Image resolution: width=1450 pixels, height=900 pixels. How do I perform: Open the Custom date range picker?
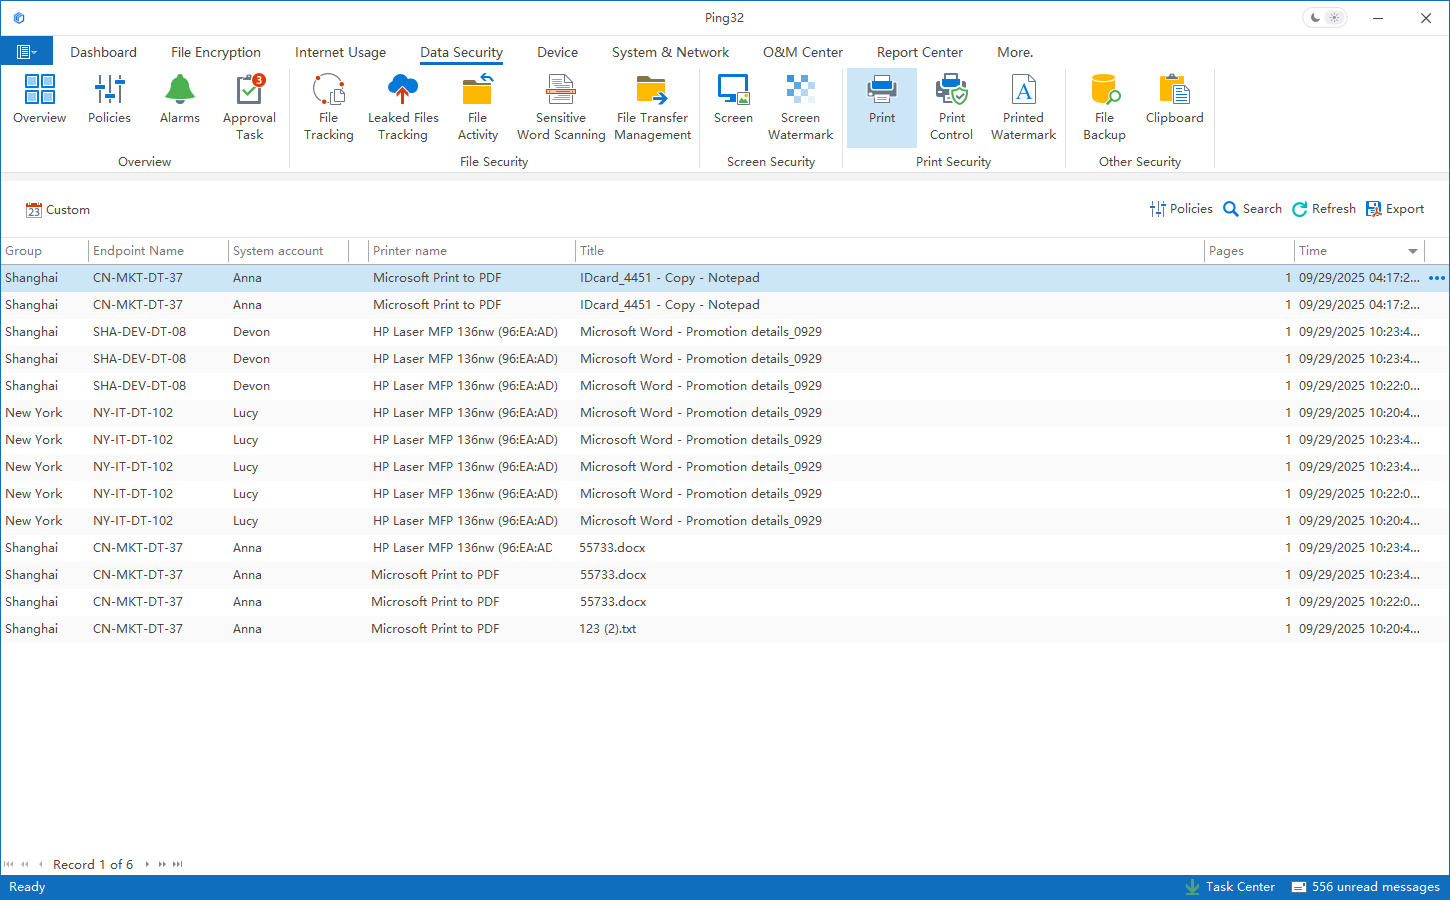58,210
